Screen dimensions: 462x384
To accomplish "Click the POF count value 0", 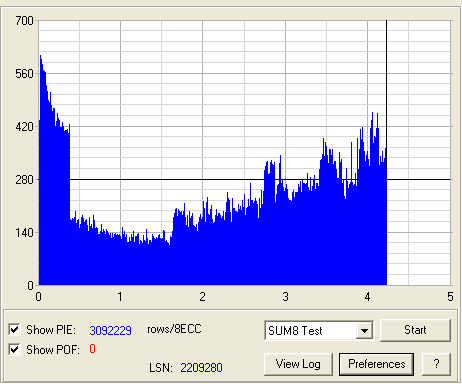I will (92, 349).
